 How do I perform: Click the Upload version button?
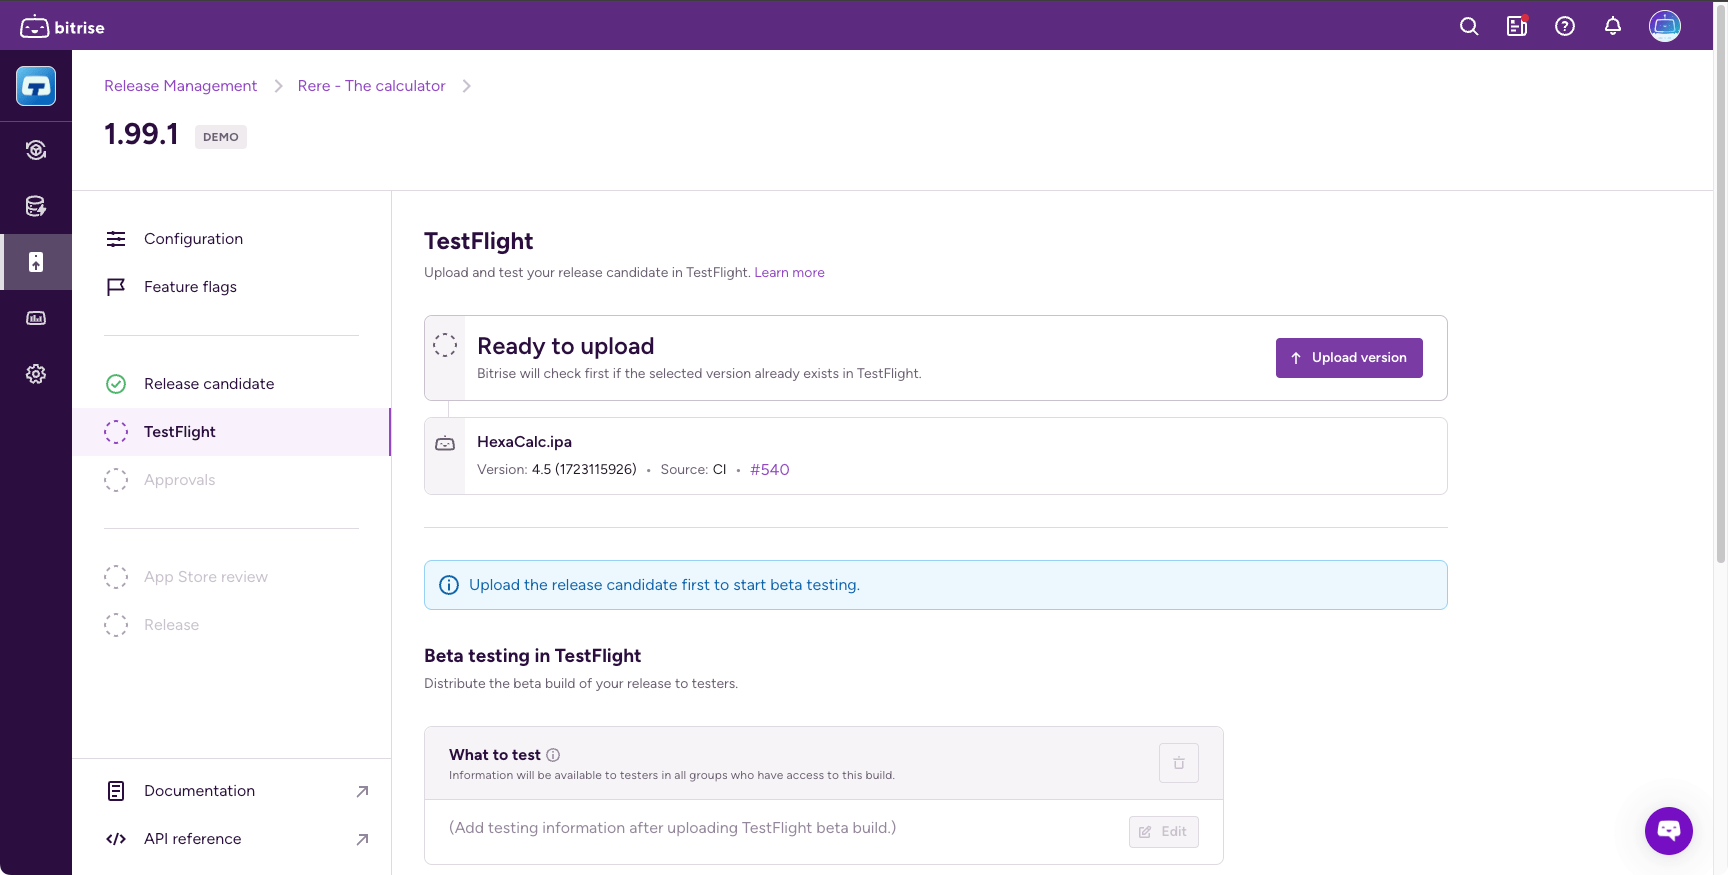[x=1349, y=358]
